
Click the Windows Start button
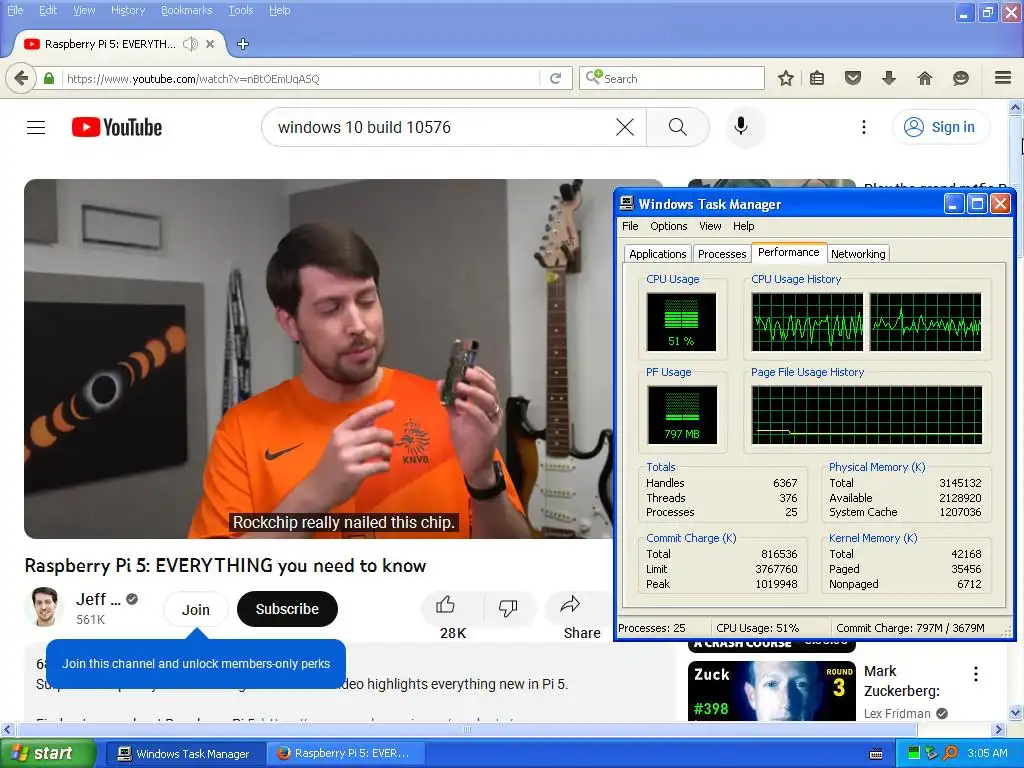48,753
